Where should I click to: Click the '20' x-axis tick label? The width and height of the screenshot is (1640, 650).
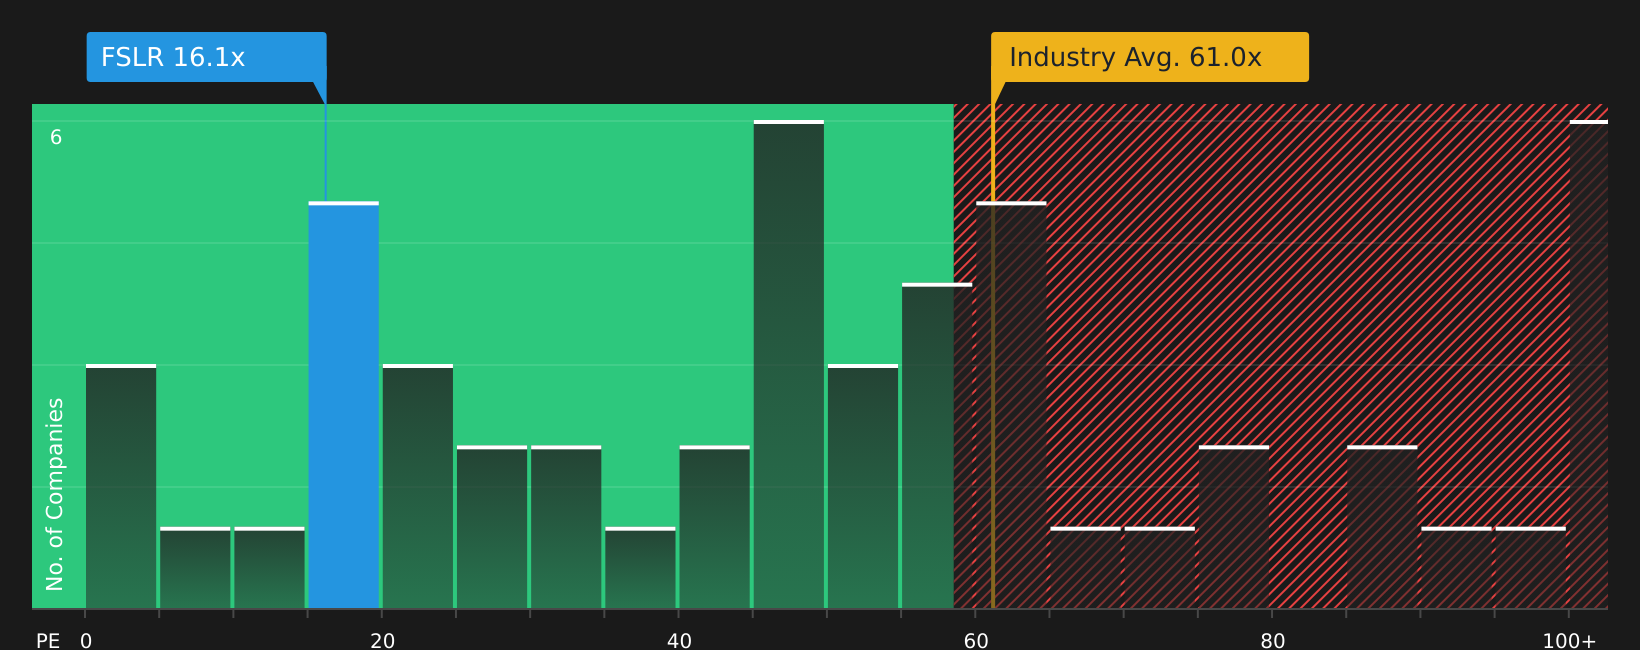383,641
